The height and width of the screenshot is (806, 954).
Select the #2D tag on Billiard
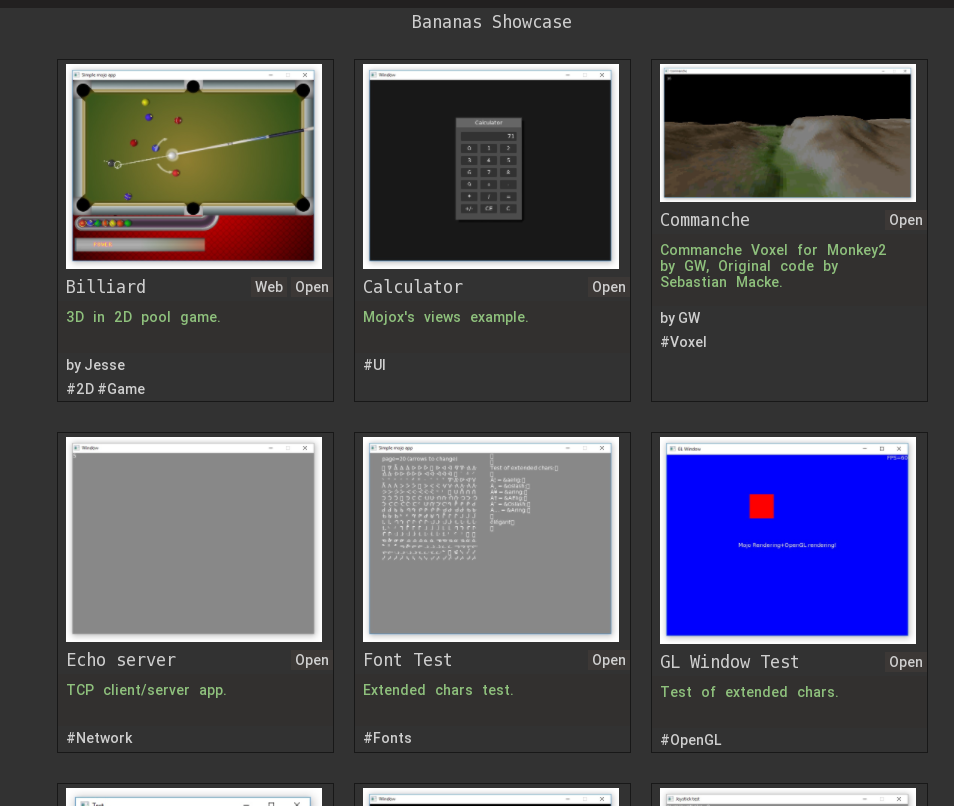point(80,389)
